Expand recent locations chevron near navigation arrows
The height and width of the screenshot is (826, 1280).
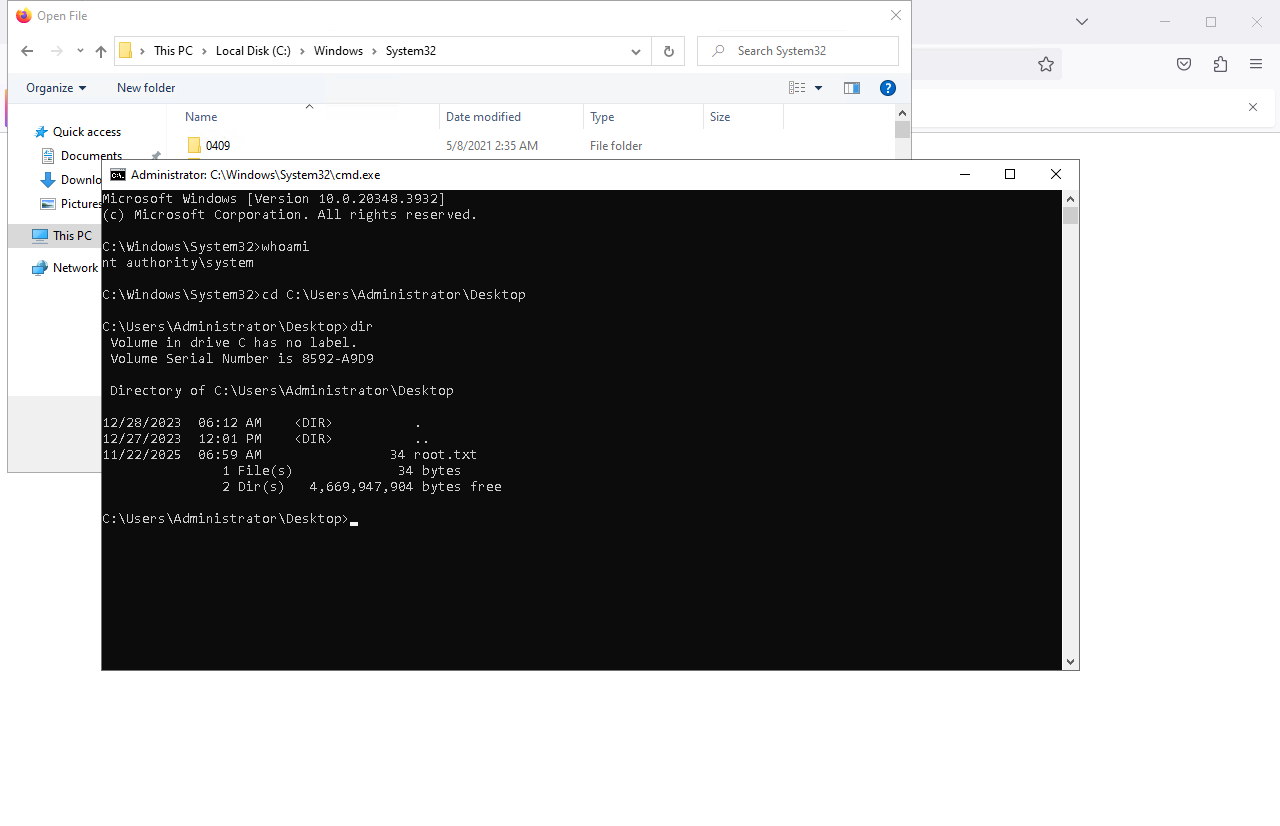coord(80,51)
